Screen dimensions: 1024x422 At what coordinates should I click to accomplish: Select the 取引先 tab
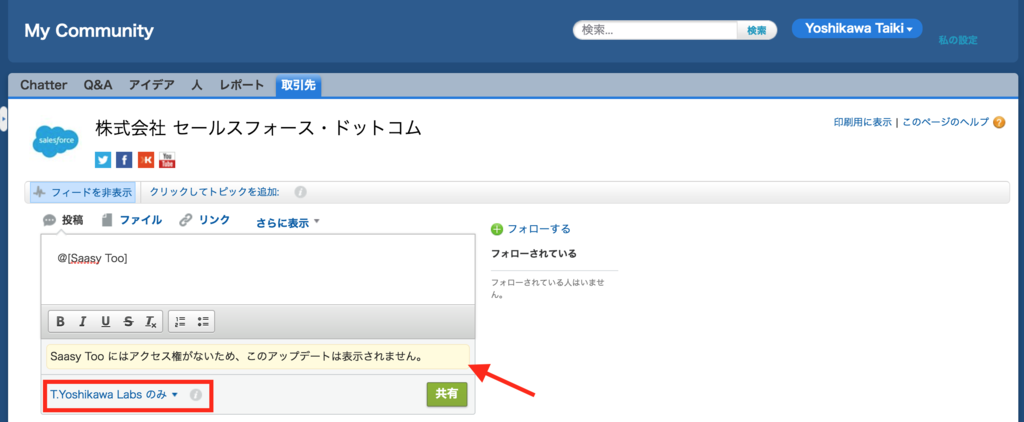pyautogui.click(x=298, y=85)
